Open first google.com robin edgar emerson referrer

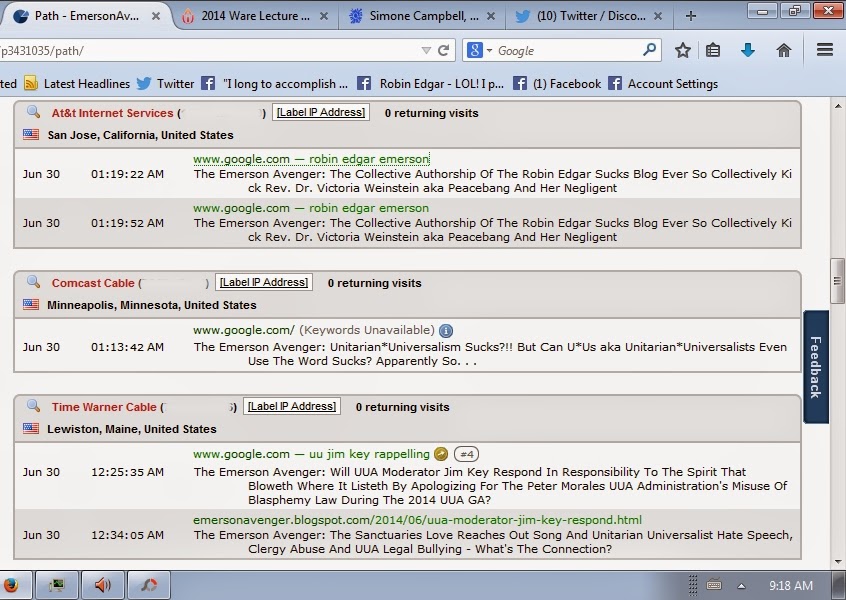311,159
